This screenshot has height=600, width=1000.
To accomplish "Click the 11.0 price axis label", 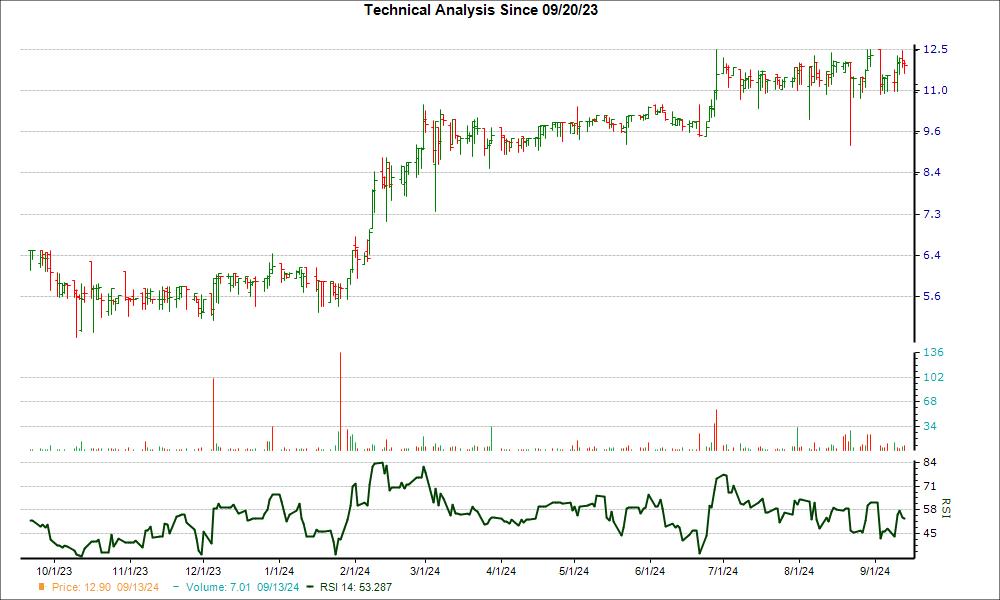I will tap(935, 91).
